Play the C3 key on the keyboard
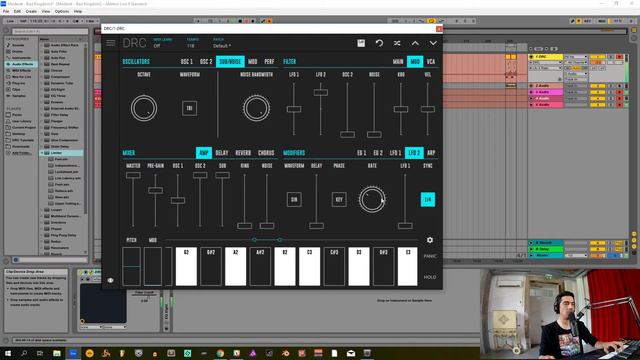The height and width of the screenshot is (360, 640). click(309, 266)
